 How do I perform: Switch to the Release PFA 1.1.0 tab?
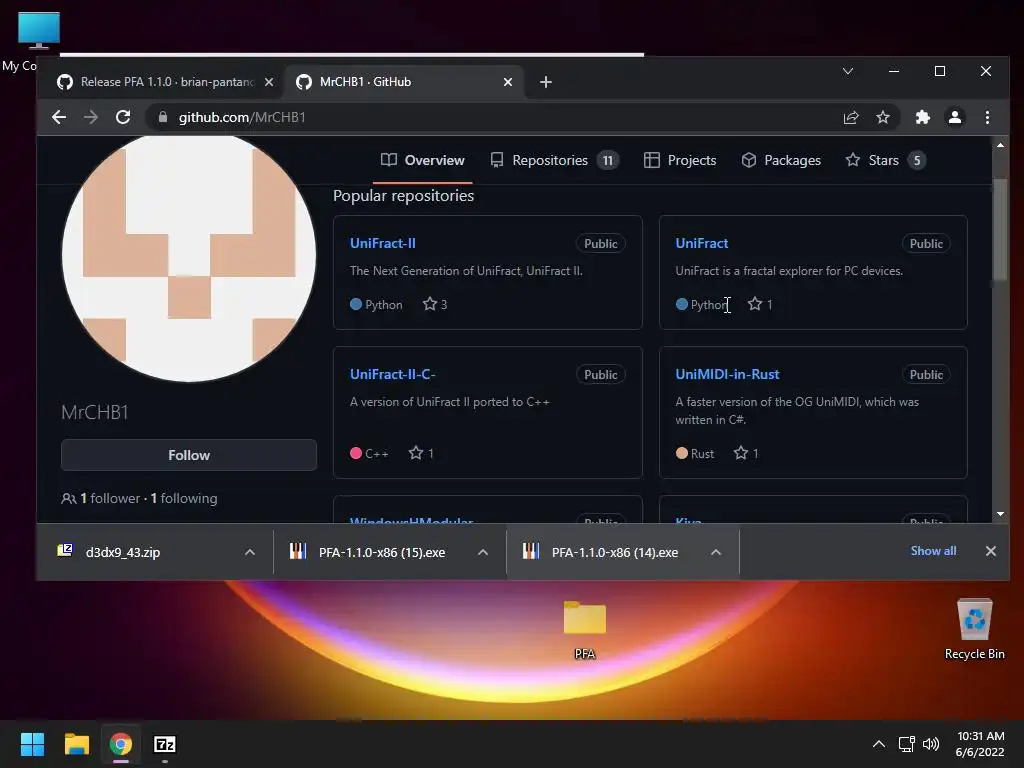tap(165, 82)
